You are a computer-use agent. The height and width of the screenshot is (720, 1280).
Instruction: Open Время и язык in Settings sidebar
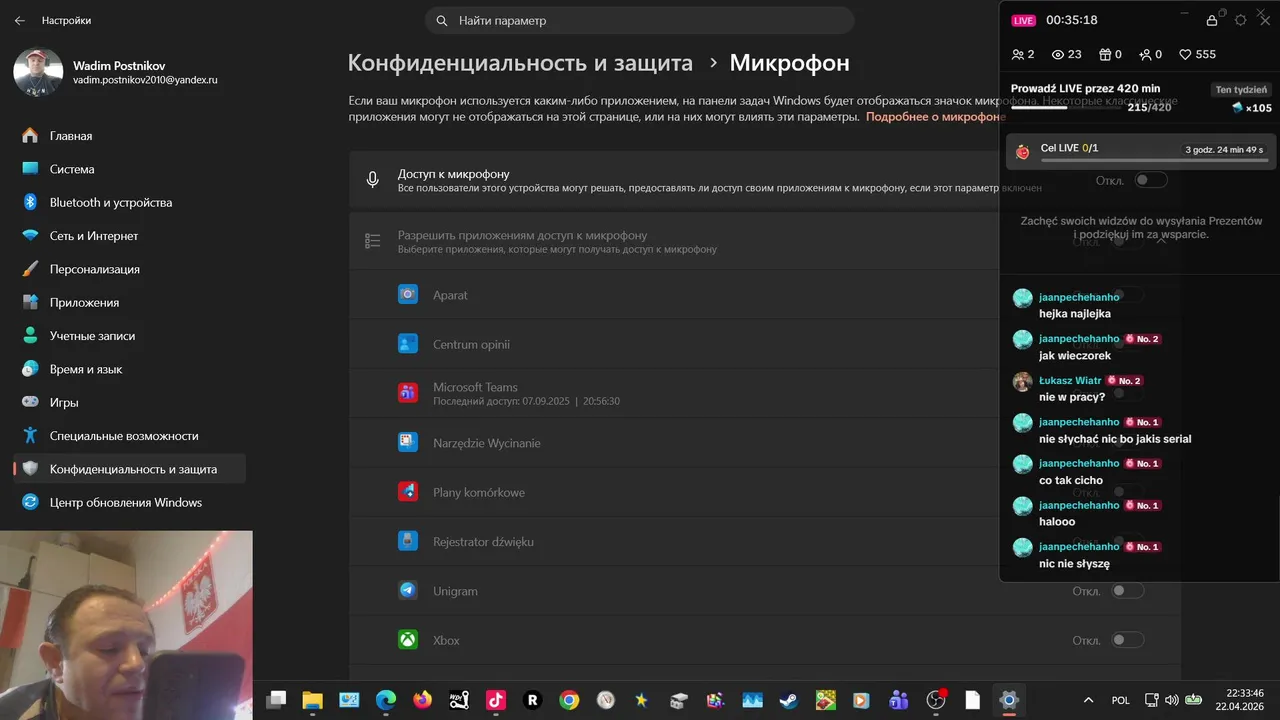click(x=129, y=369)
